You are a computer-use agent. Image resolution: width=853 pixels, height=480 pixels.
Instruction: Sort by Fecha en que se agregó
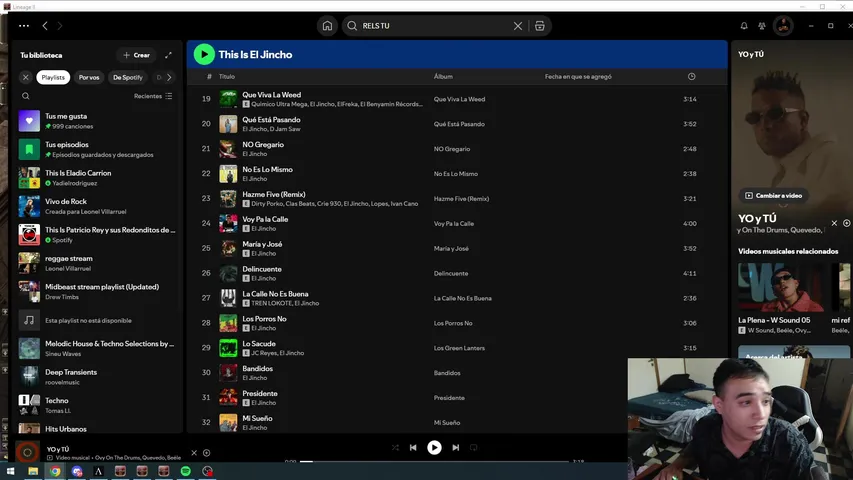[578, 77]
